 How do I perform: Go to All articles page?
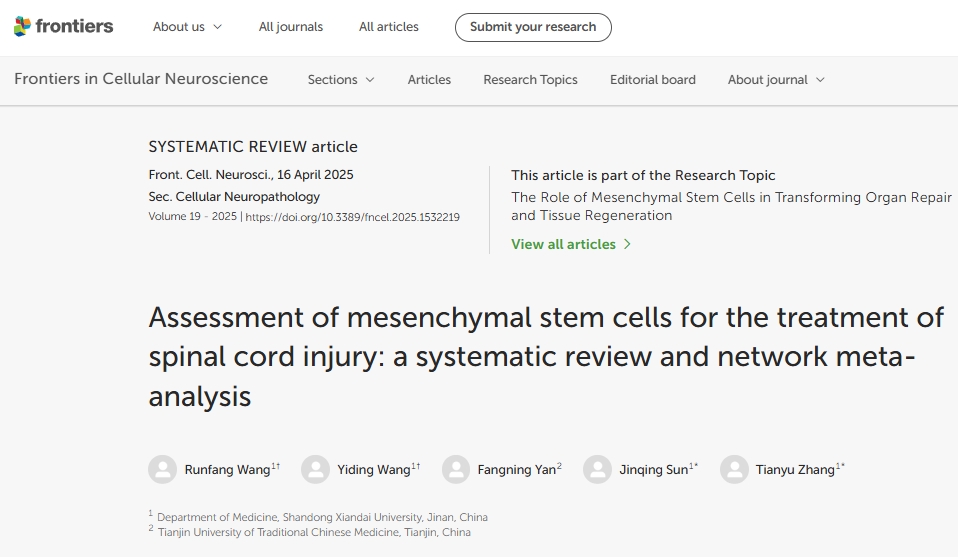pyautogui.click(x=389, y=27)
